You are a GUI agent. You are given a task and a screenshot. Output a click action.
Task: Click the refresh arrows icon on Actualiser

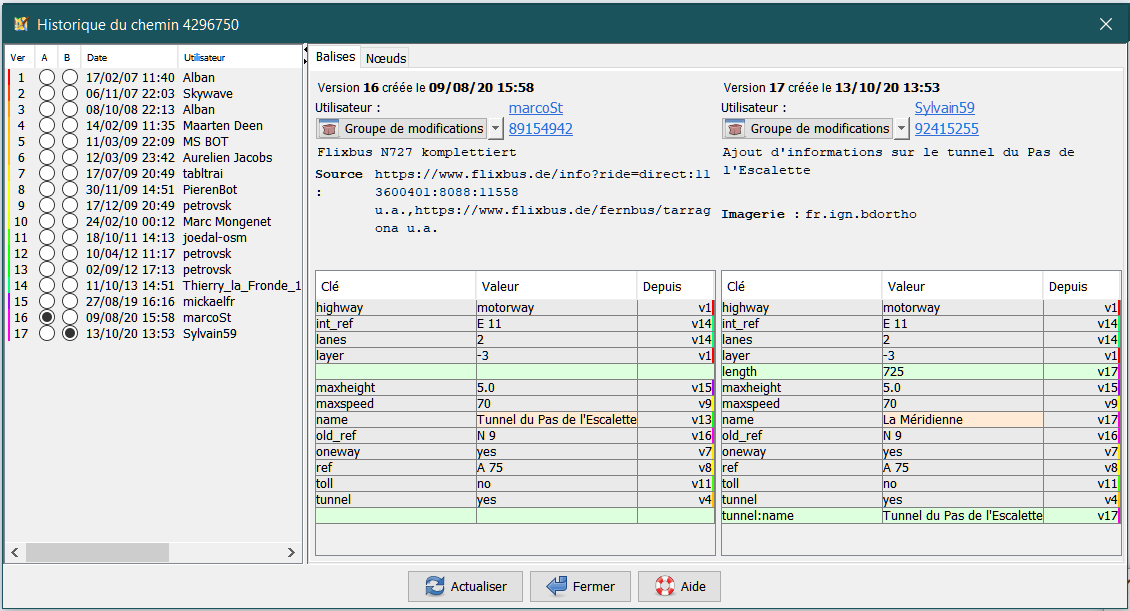coord(435,586)
